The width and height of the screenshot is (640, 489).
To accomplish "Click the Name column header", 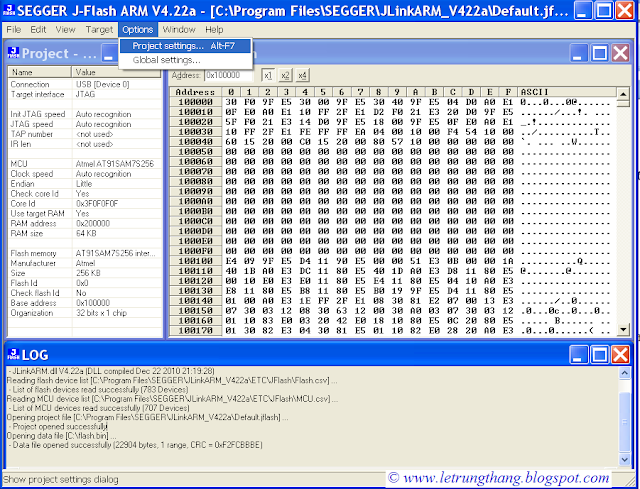I will click(40, 72).
